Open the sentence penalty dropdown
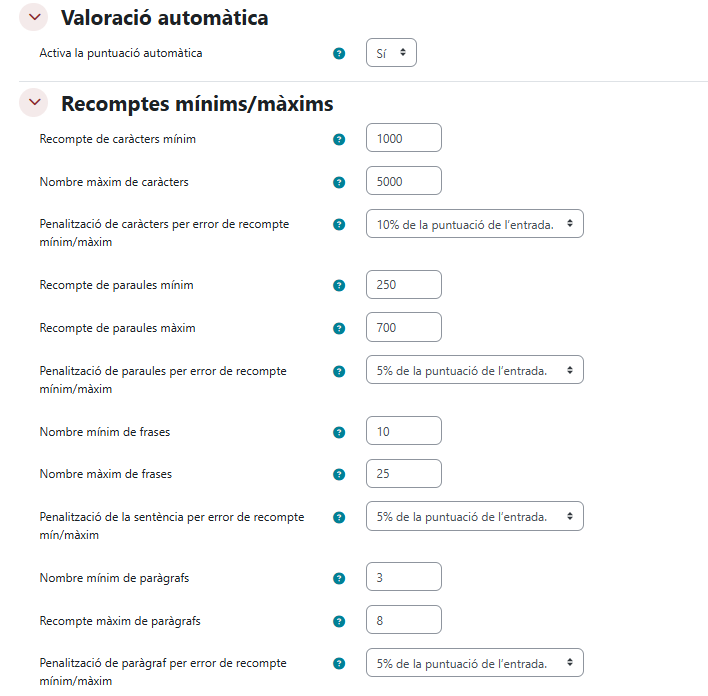Viewport: 708px width, 696px height. pos(475,516)
